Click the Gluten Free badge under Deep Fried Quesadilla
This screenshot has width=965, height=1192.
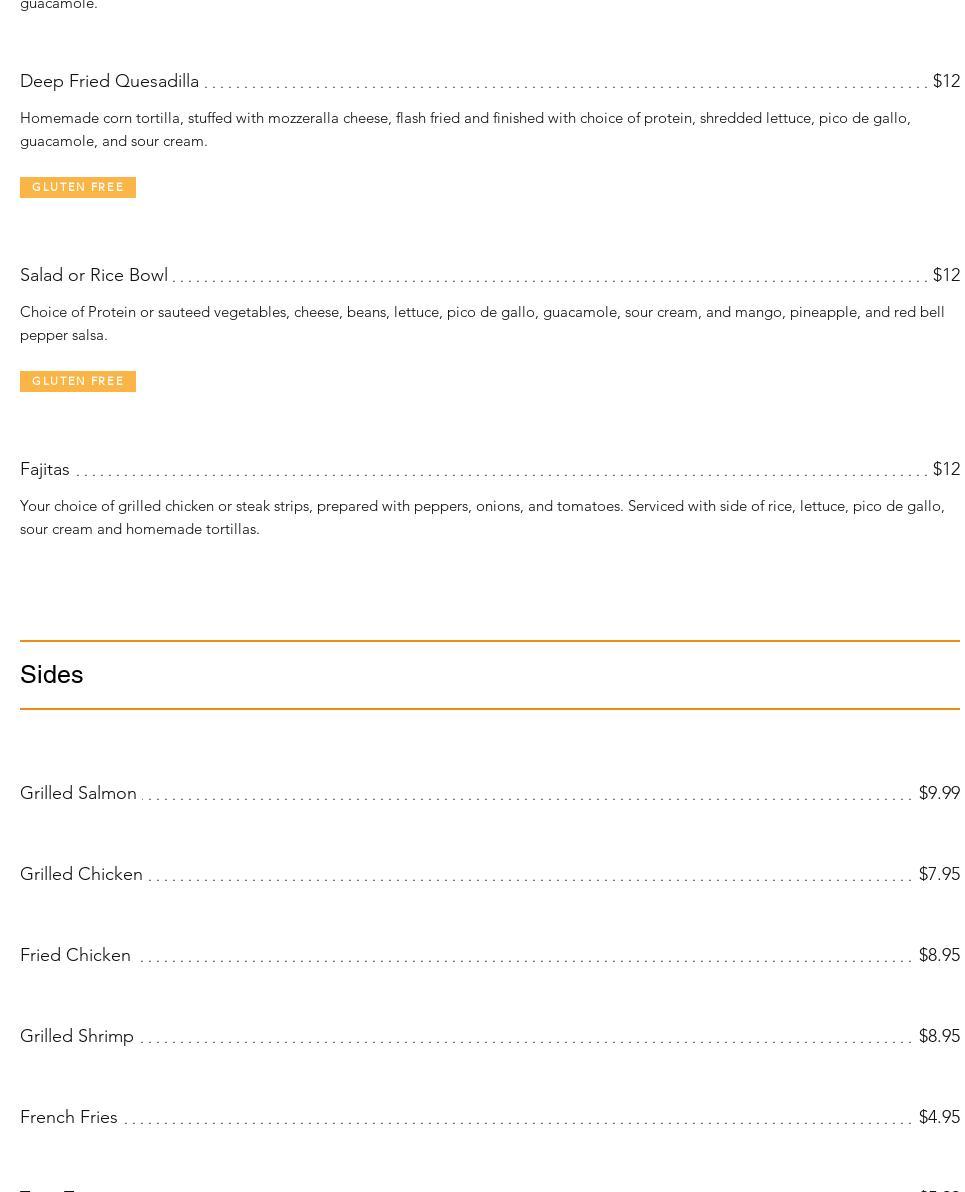coord(78,187)
